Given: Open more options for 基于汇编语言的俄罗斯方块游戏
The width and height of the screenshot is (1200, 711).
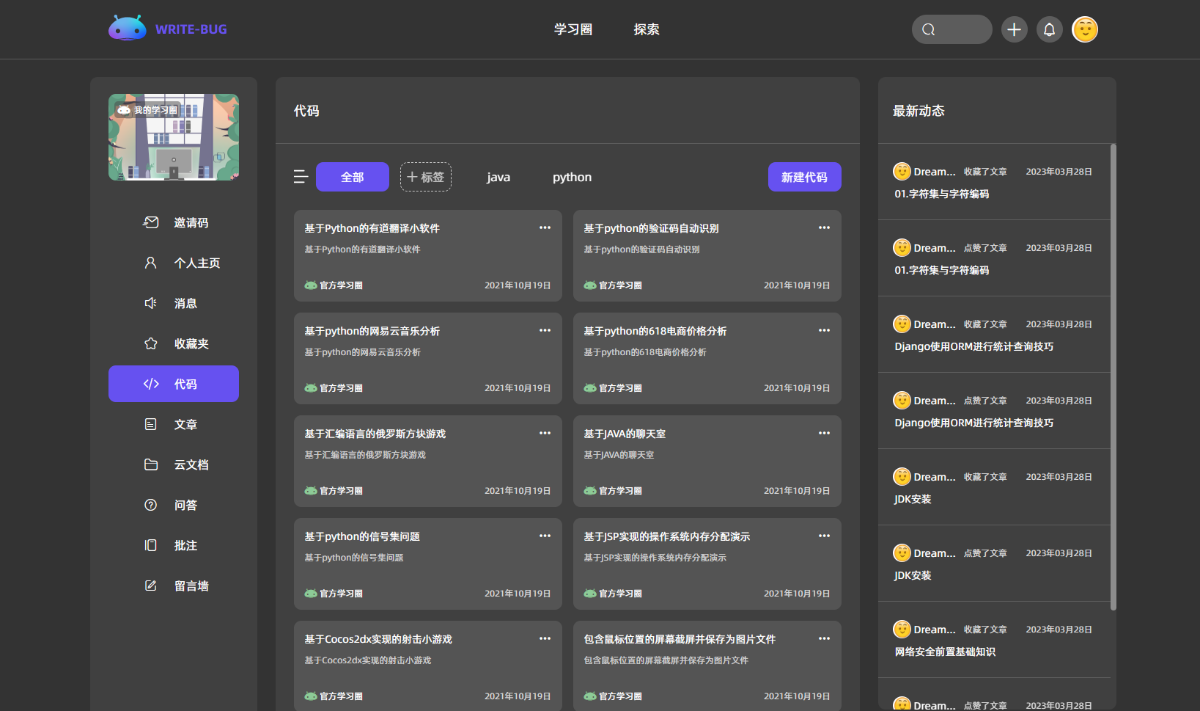Looking at the screenshot, I should pos(545,433).
